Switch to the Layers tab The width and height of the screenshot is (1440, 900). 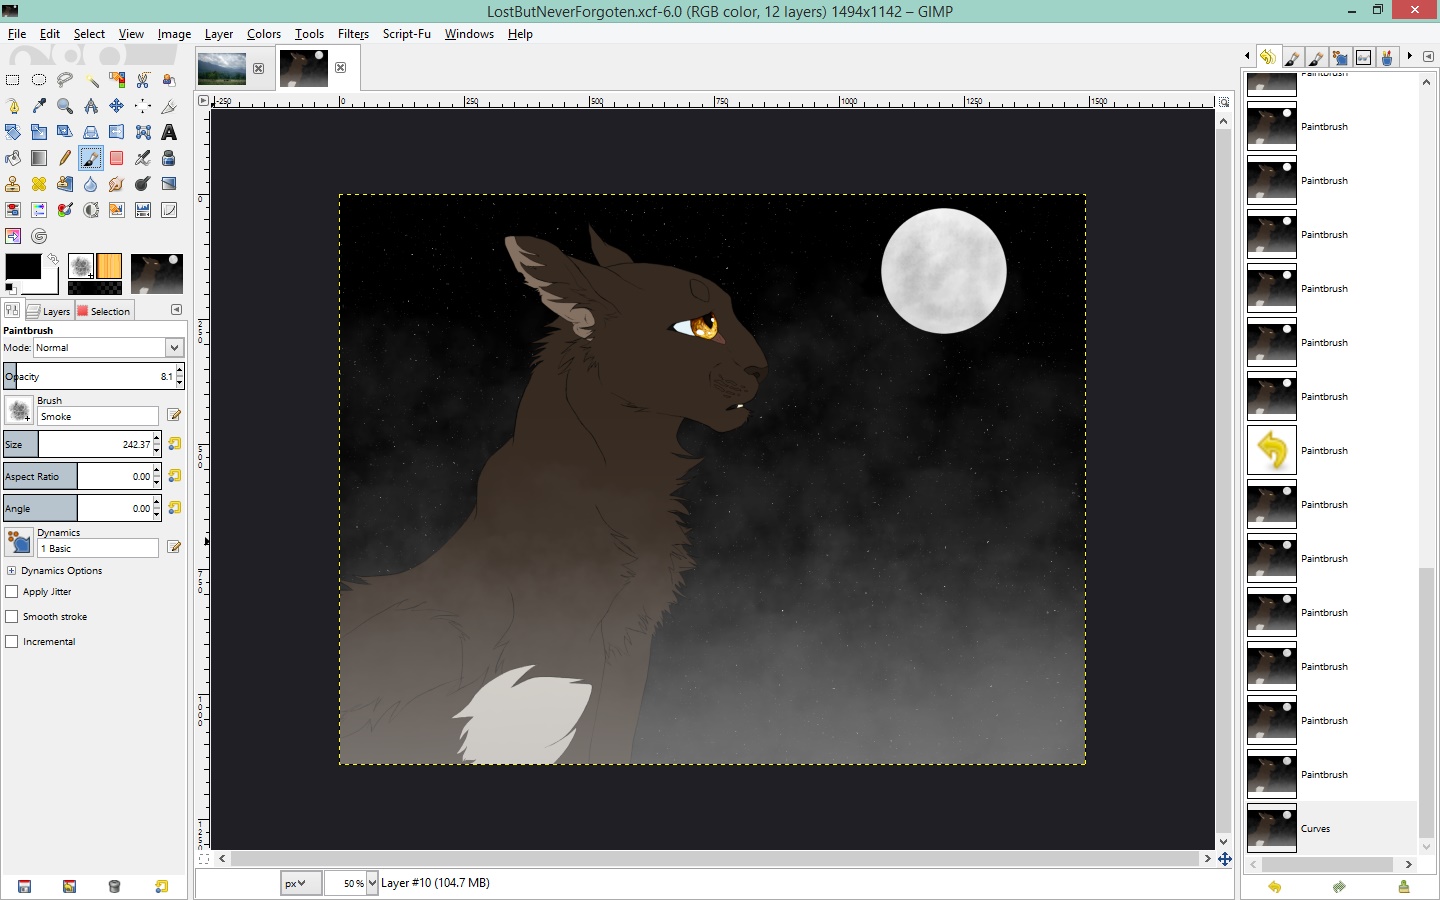pos(48,311)
